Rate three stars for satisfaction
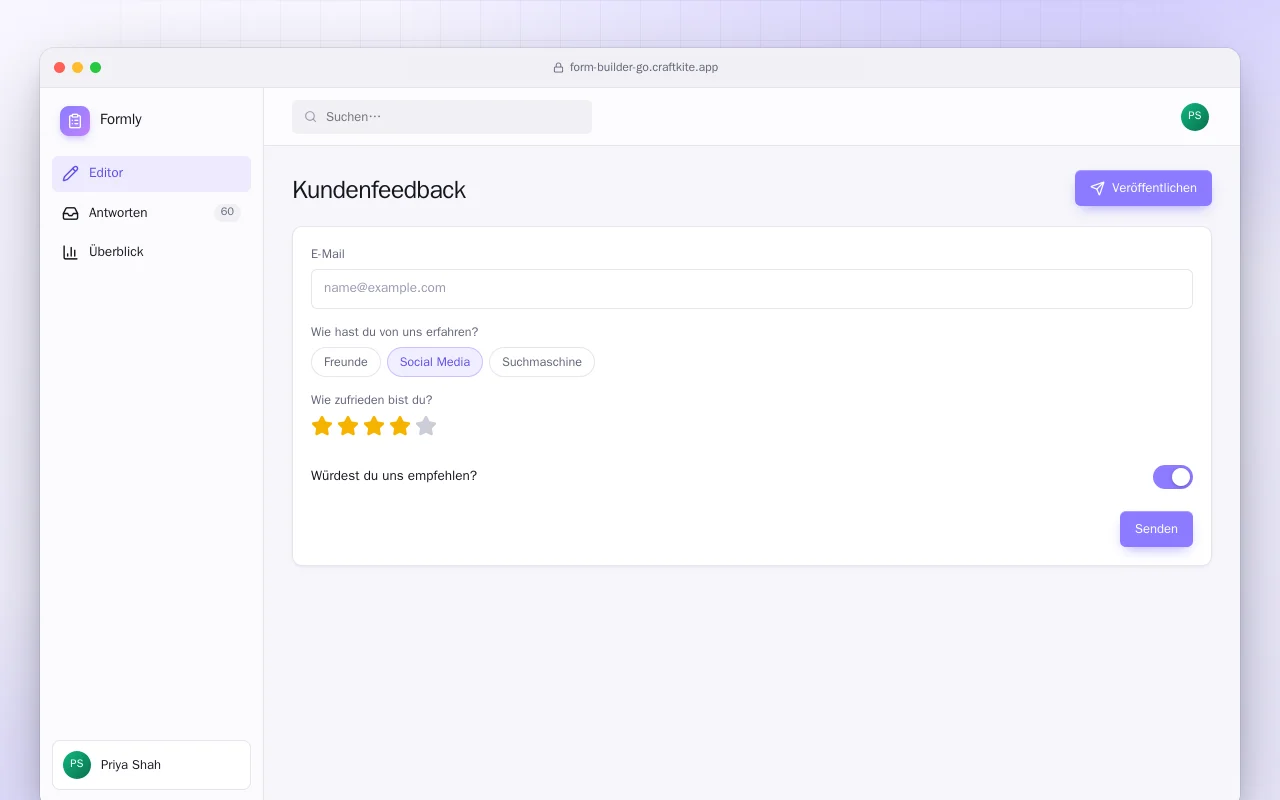Screen dimensions: 1280x800 tap(374, 426)
